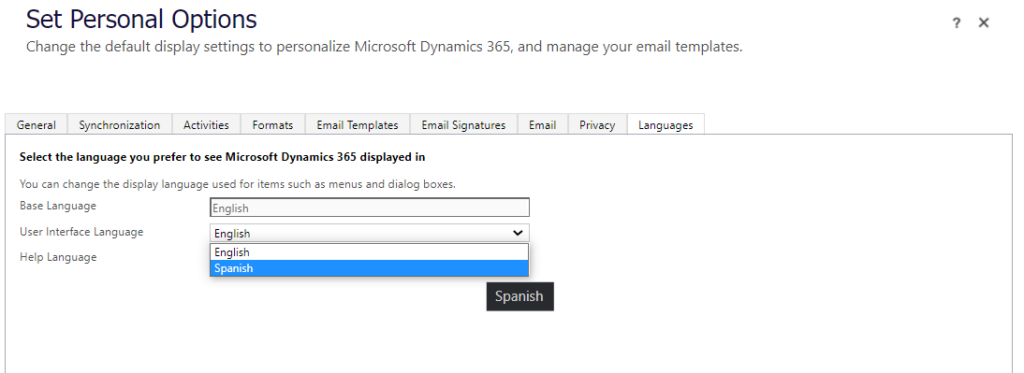This screenshot has height=373, width=1024.
Task: Click the User Interface Language label
Action: pos(82,232)
